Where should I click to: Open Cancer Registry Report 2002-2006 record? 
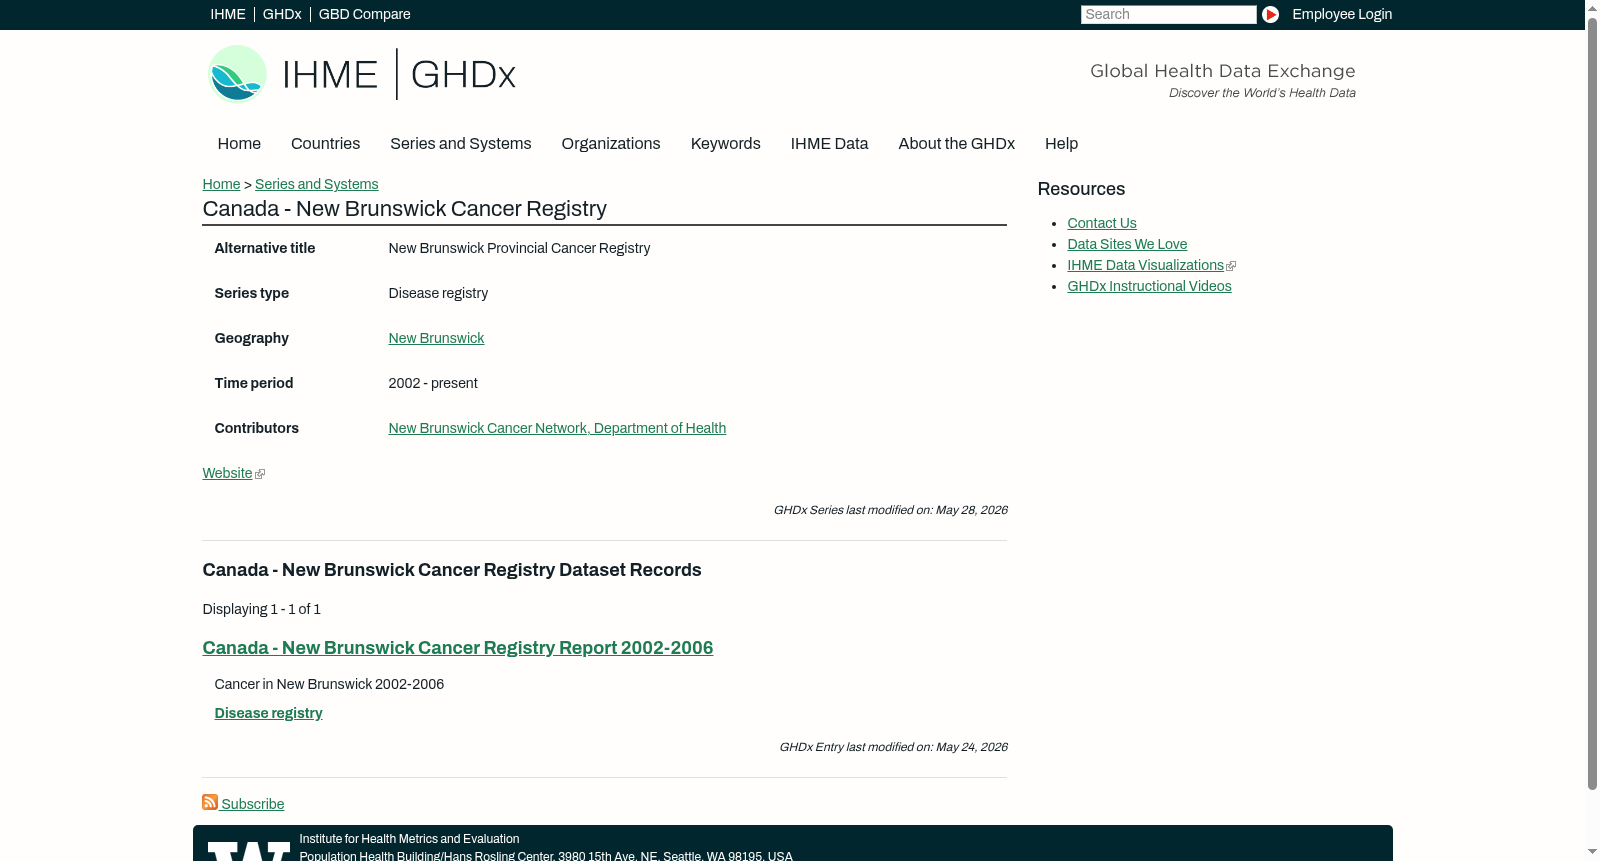tap(458, 648)
